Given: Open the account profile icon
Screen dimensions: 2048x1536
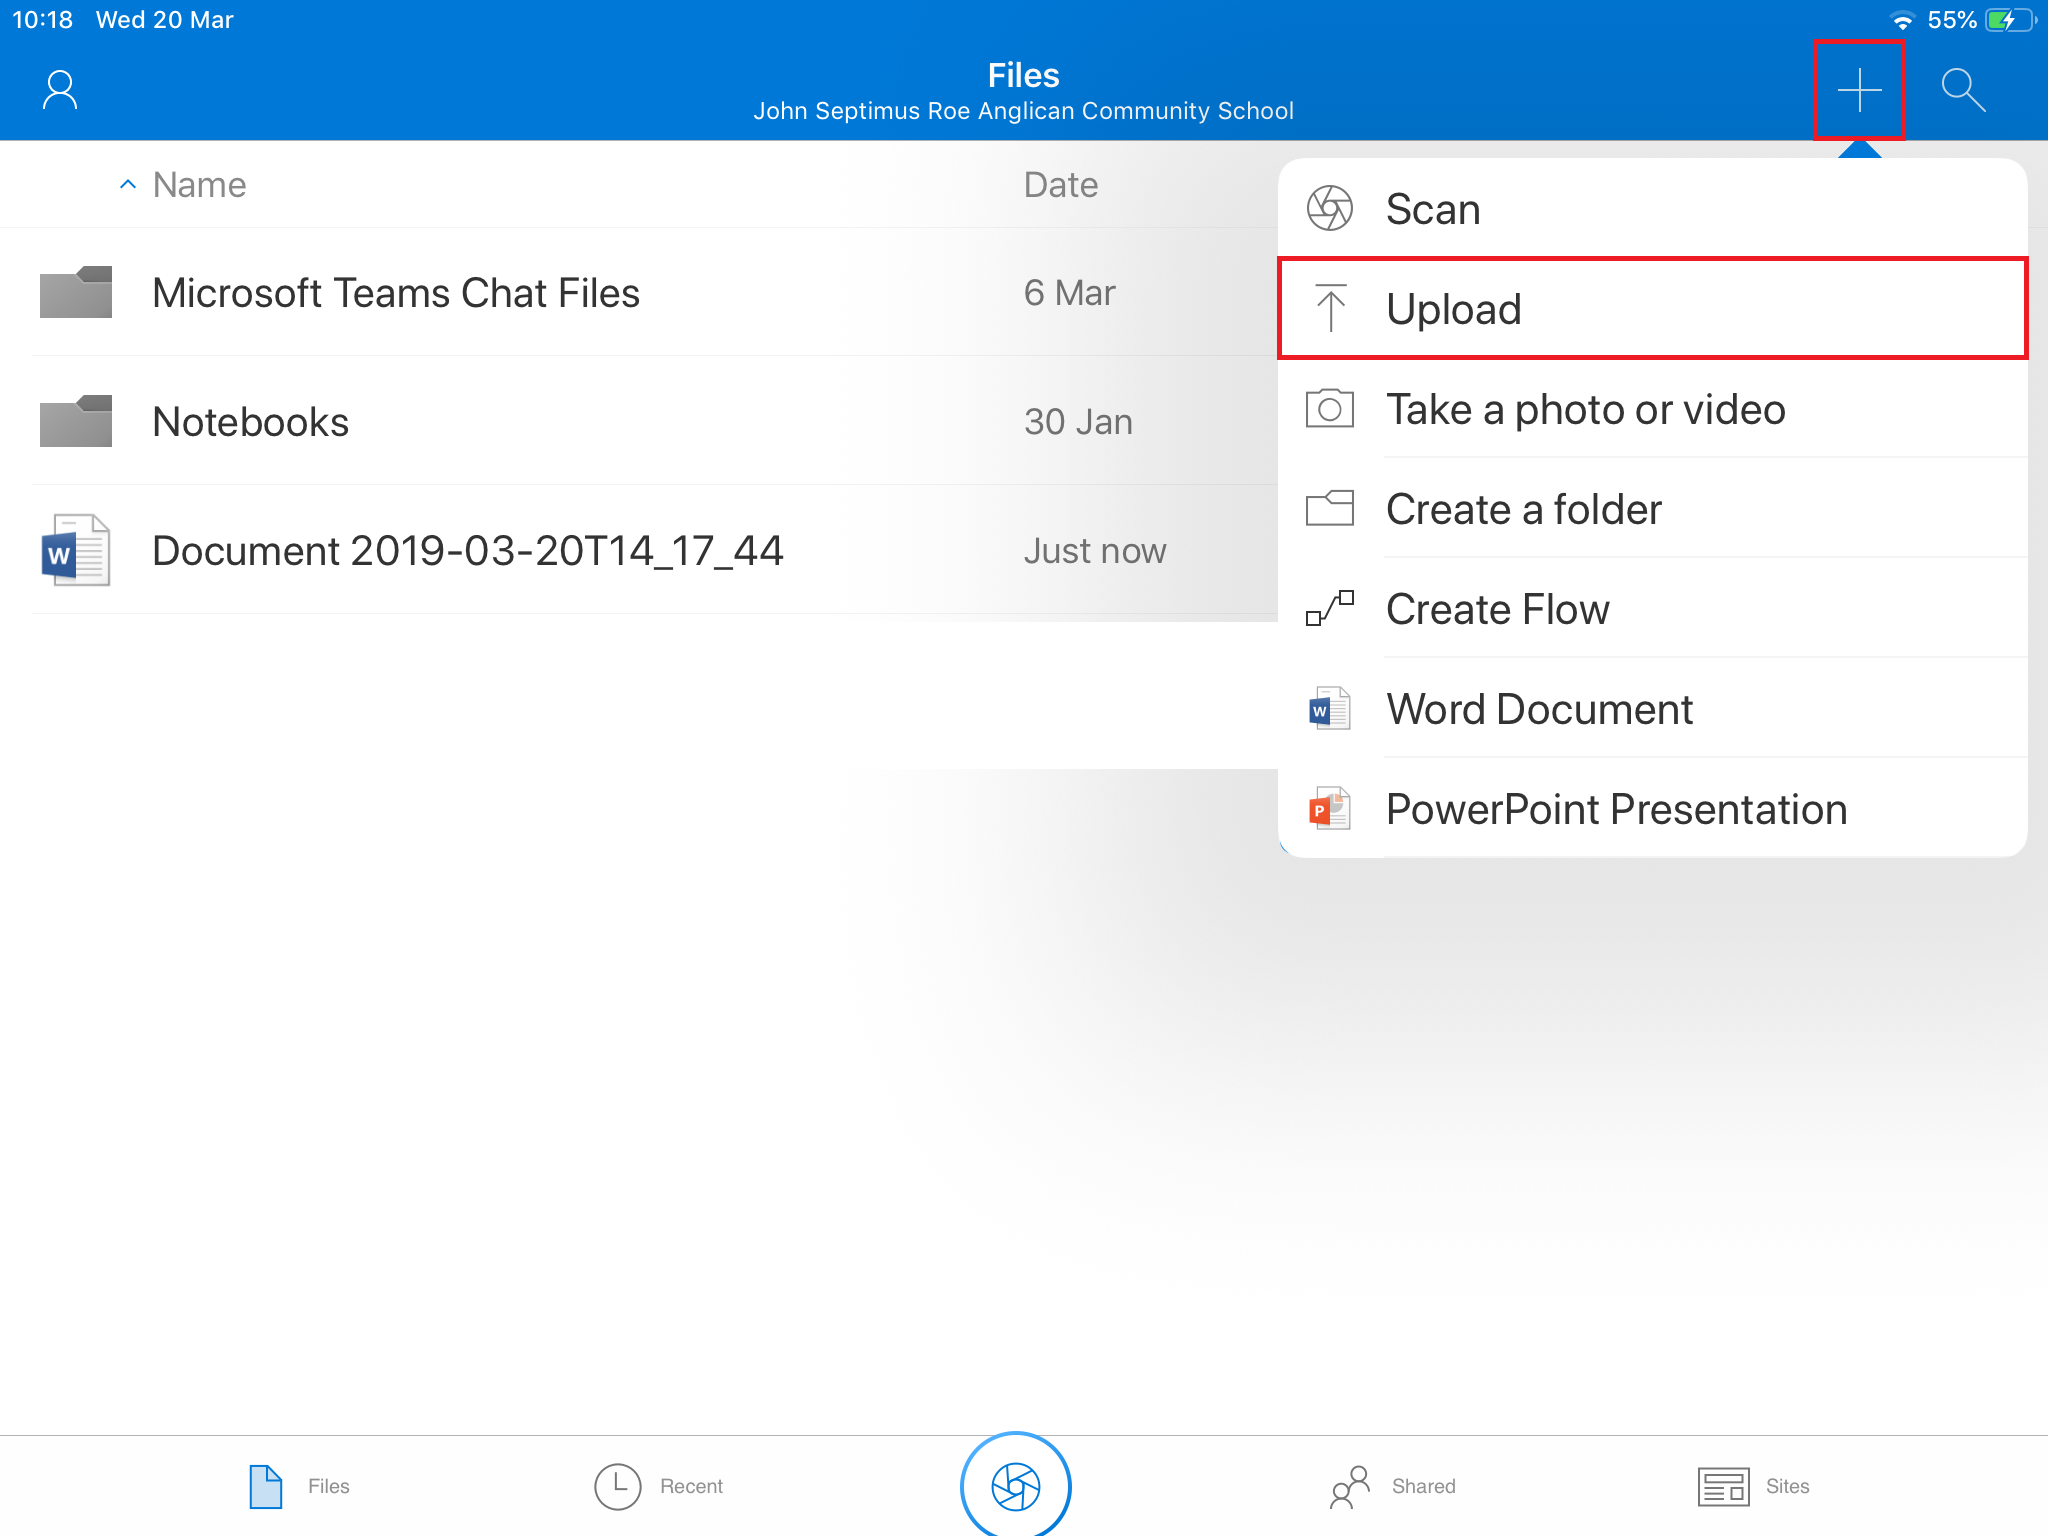Looking at the screenshot, I should (60, 90).
